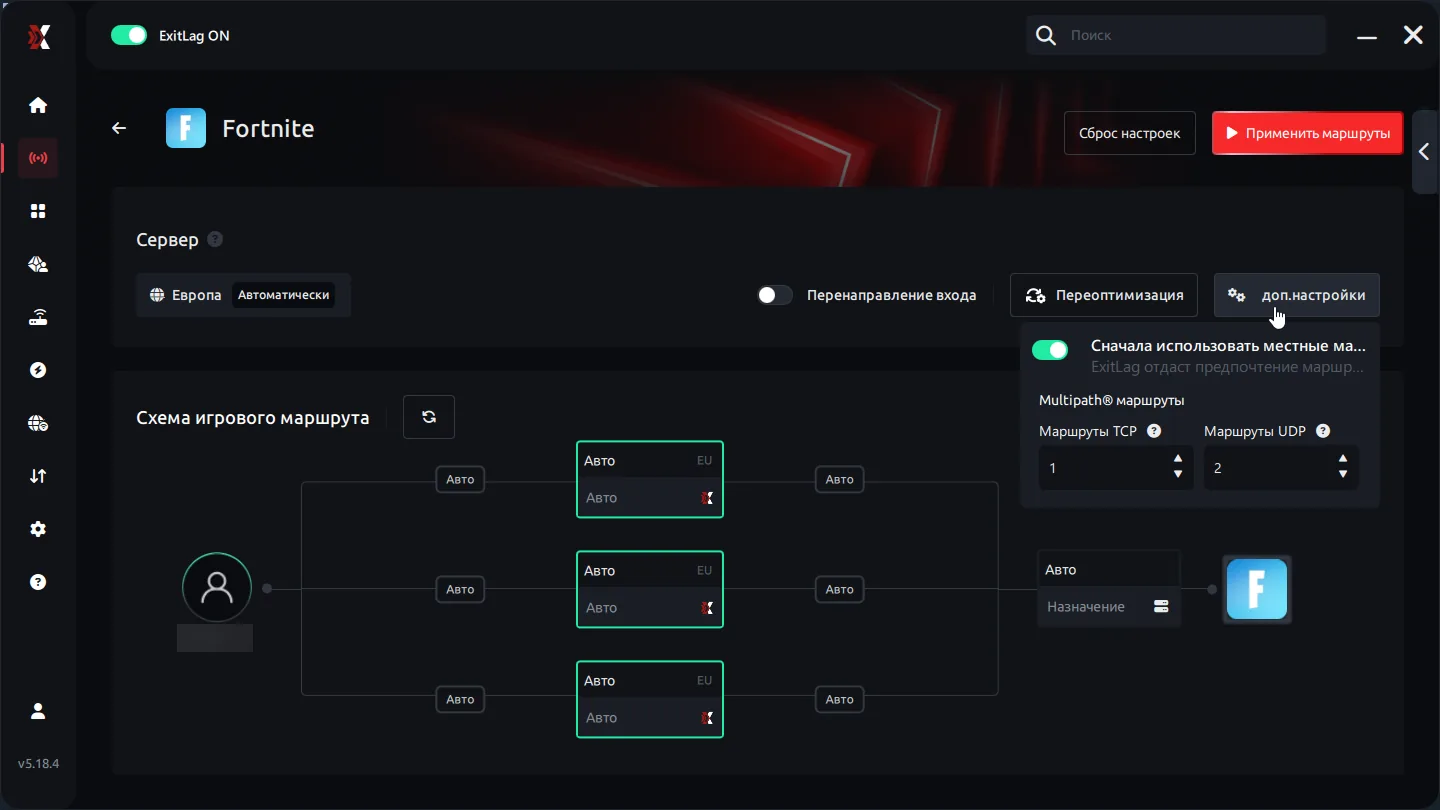Screen dimensions: 1440x810
Task: Click Сброс настроек button
Action: pos(1130,133)
